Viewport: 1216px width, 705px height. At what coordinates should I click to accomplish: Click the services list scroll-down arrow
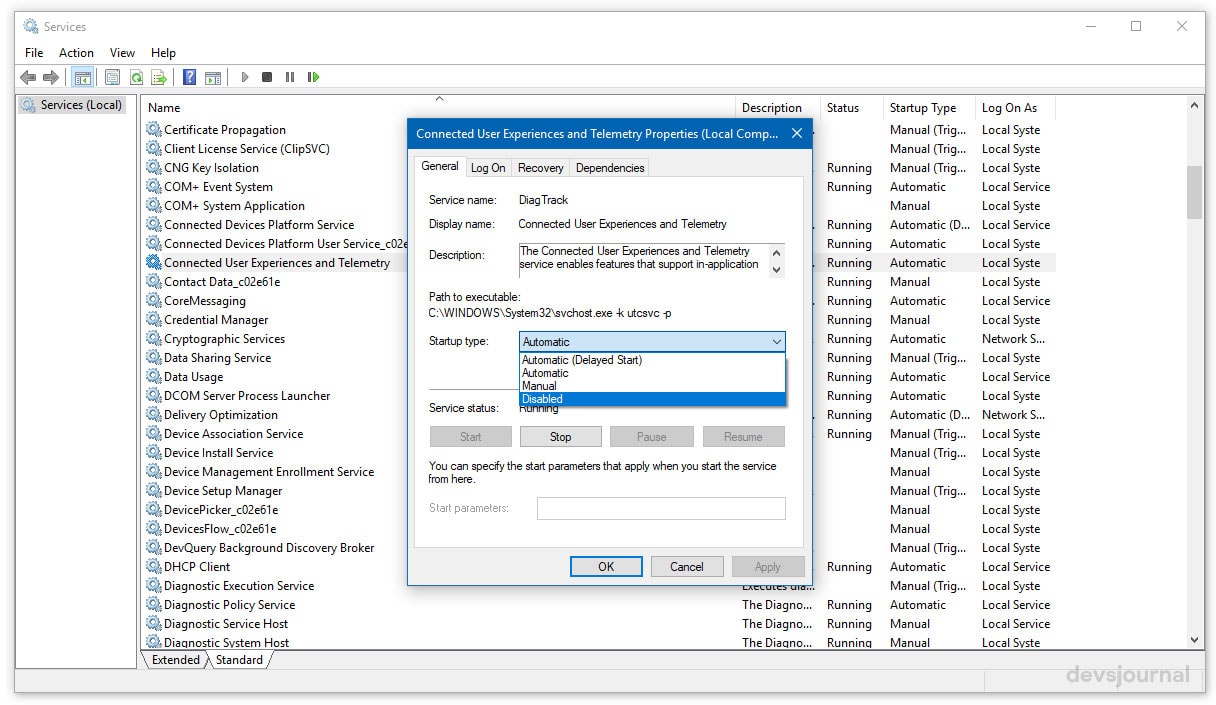1195,640
